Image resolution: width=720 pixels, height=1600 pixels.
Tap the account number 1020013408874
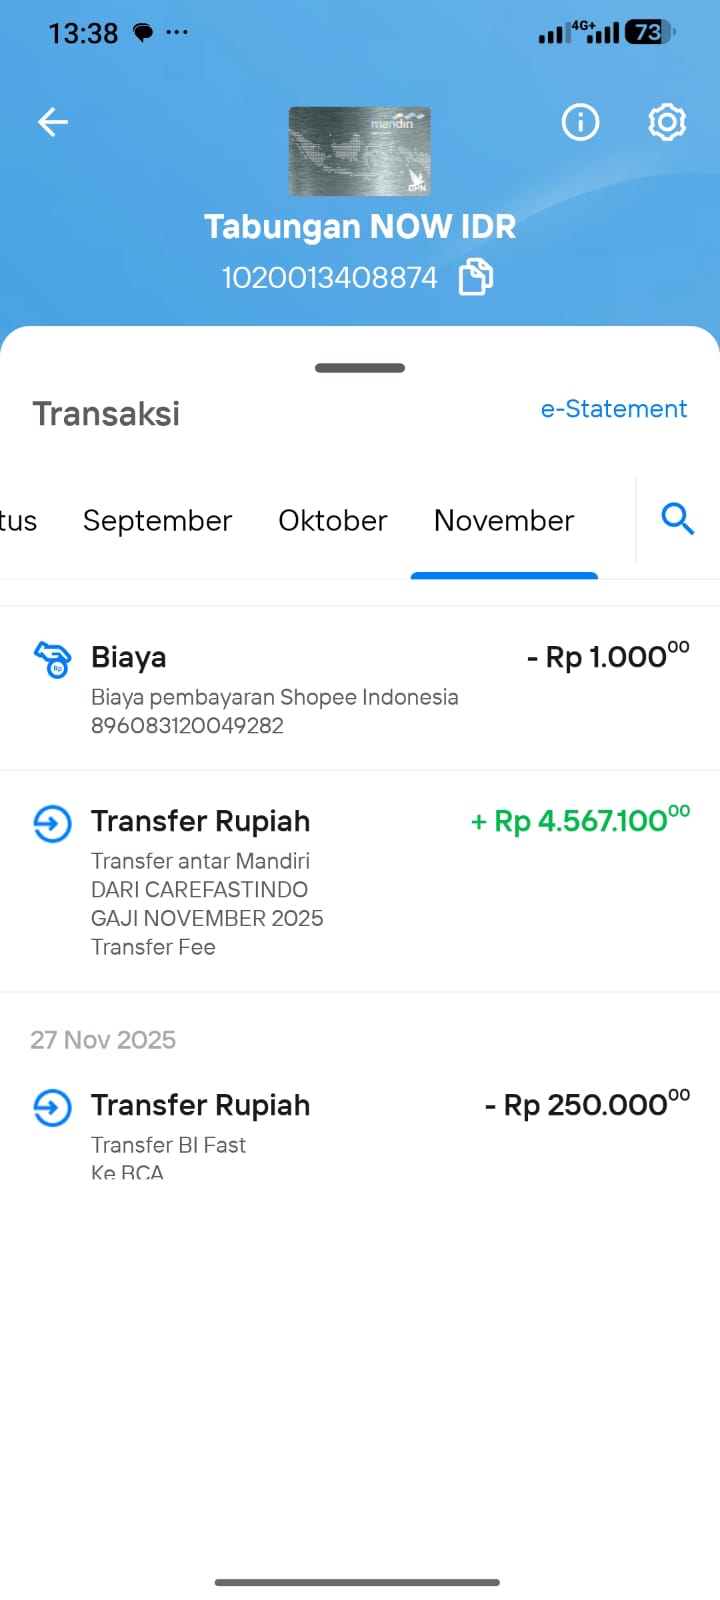click(x=329, y=277)
